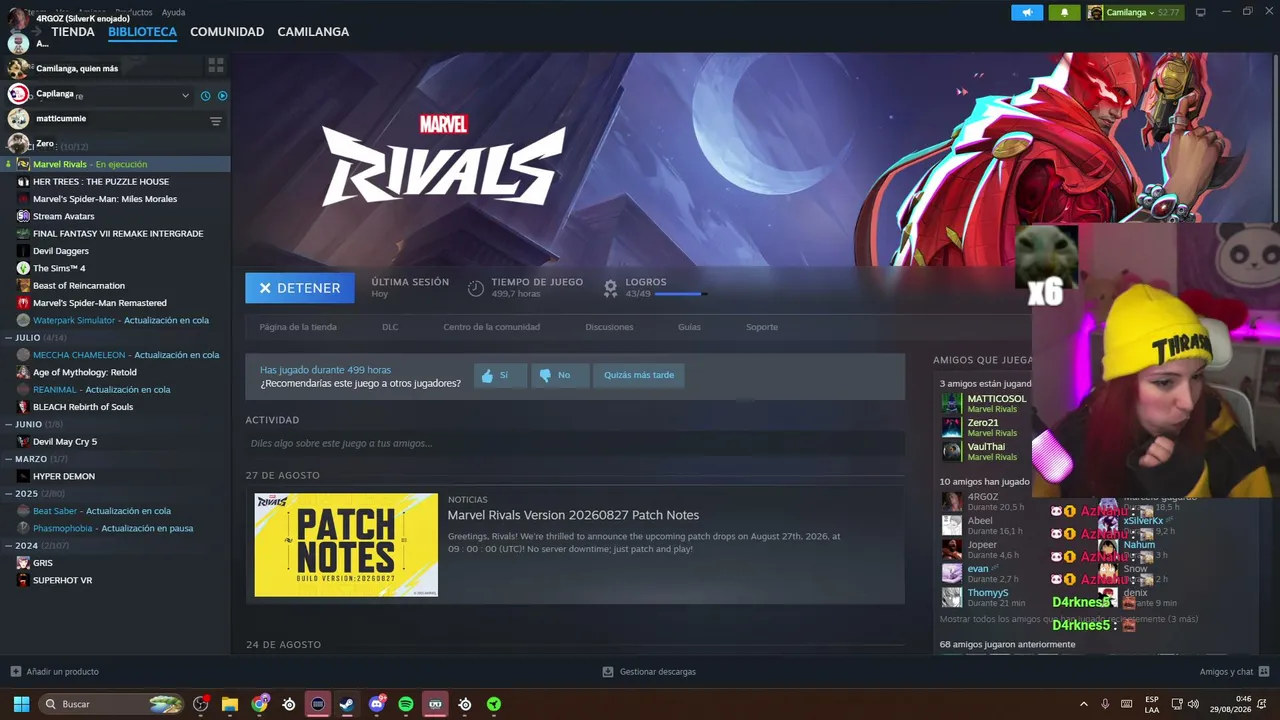Choose Quizás más tarde
Image resolution: width=1280 pixels, height=720 pixels.
(x=639, y=375)
